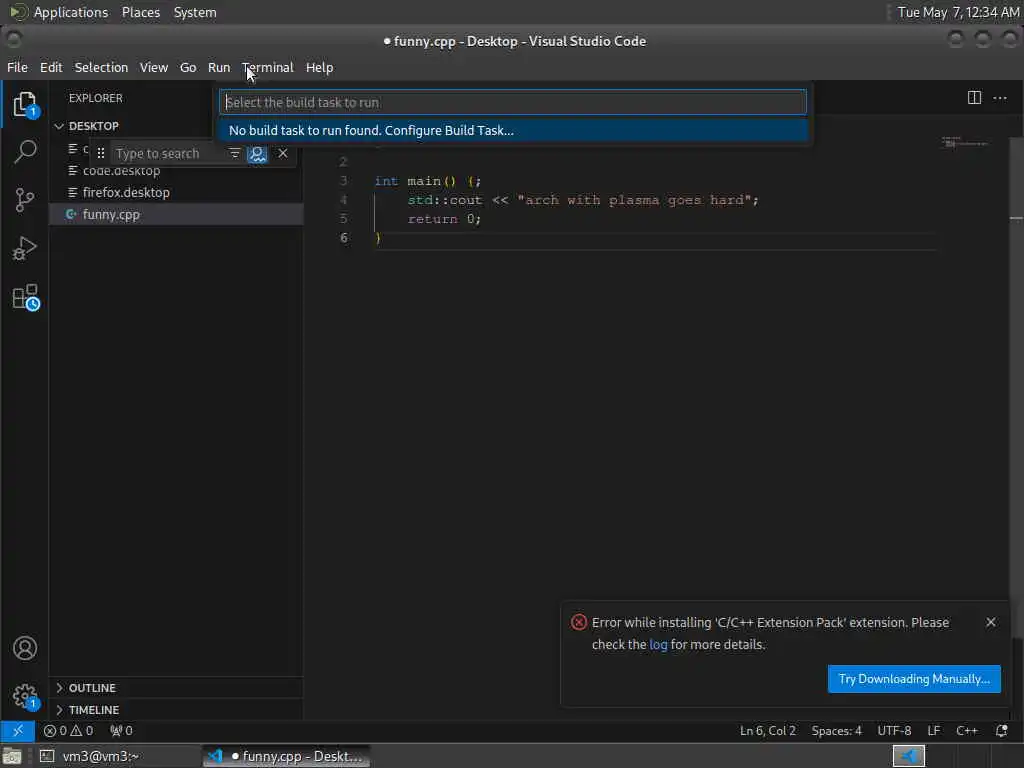Open the View menu
Viewport: 1024px width, 768px height.
(153, 67)
